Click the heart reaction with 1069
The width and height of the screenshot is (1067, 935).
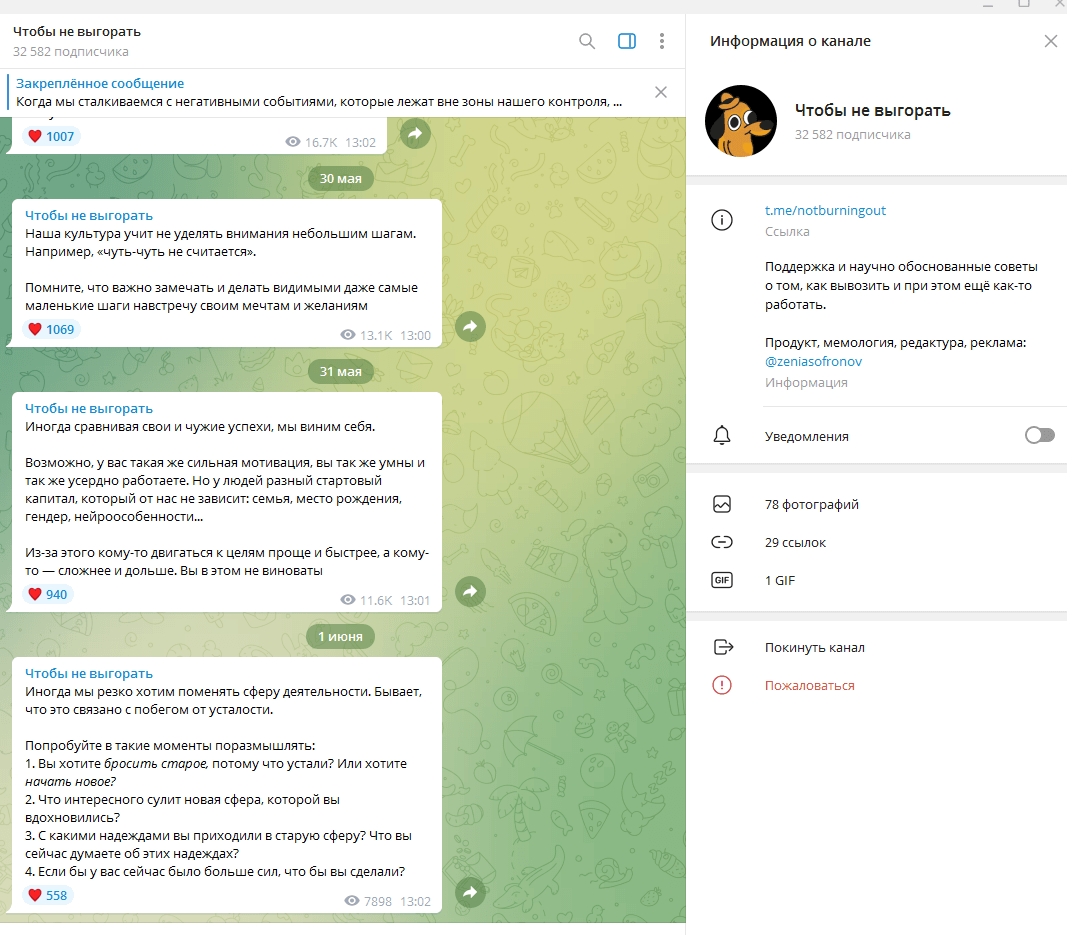point(50,329)
